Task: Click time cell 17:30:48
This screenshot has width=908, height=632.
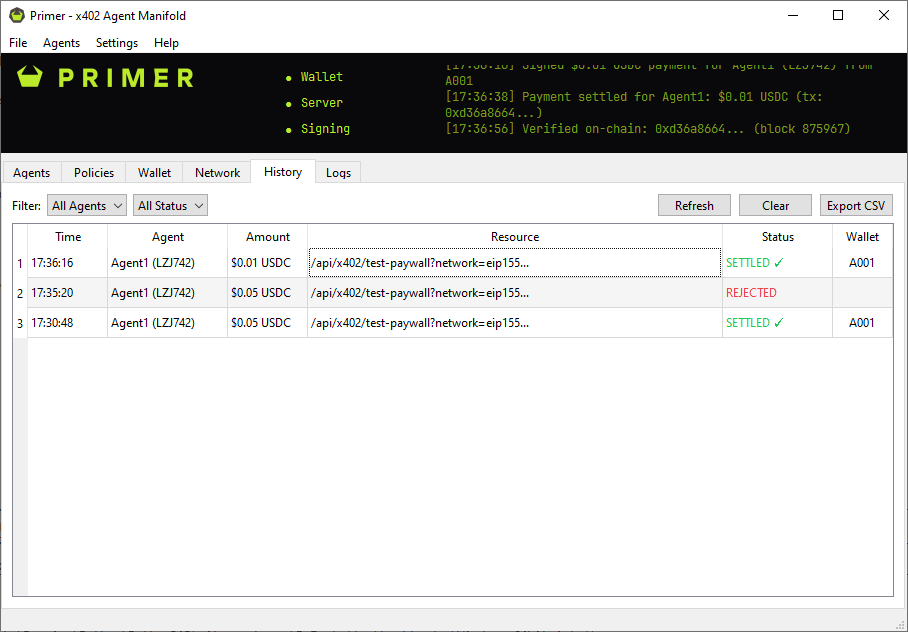Action: 68,323
